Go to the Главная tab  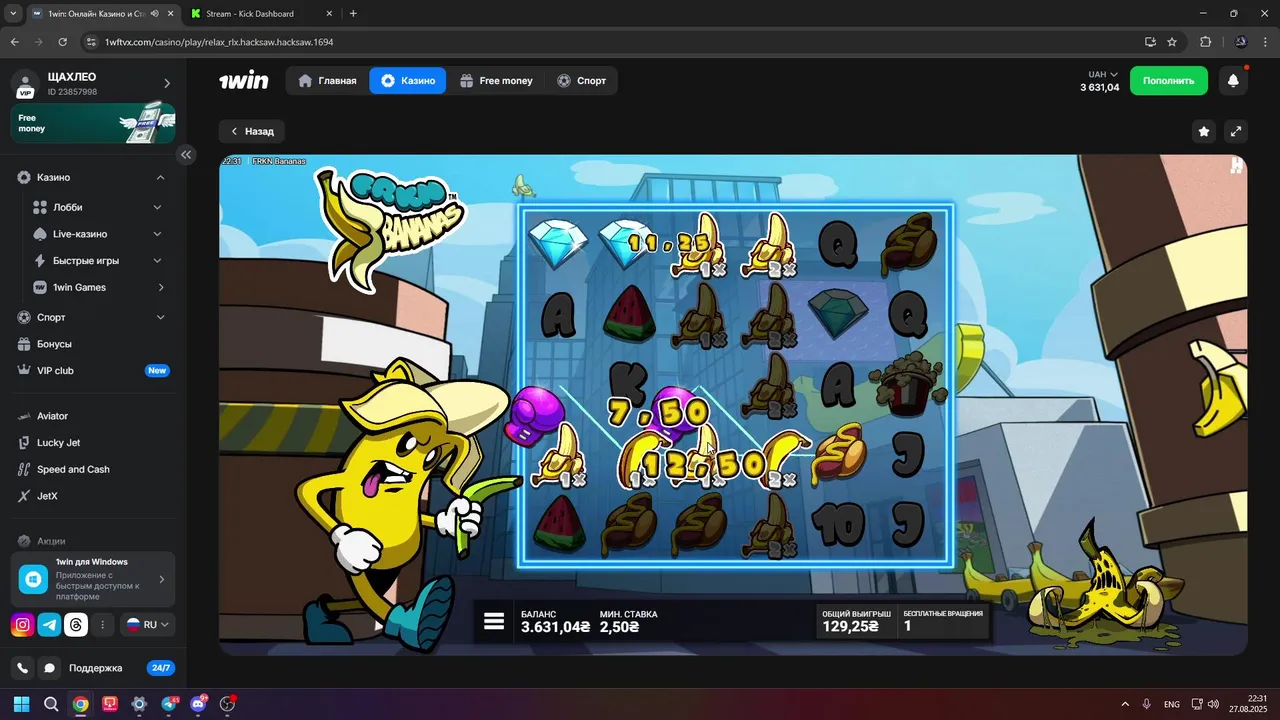click(x=327, y=81)
